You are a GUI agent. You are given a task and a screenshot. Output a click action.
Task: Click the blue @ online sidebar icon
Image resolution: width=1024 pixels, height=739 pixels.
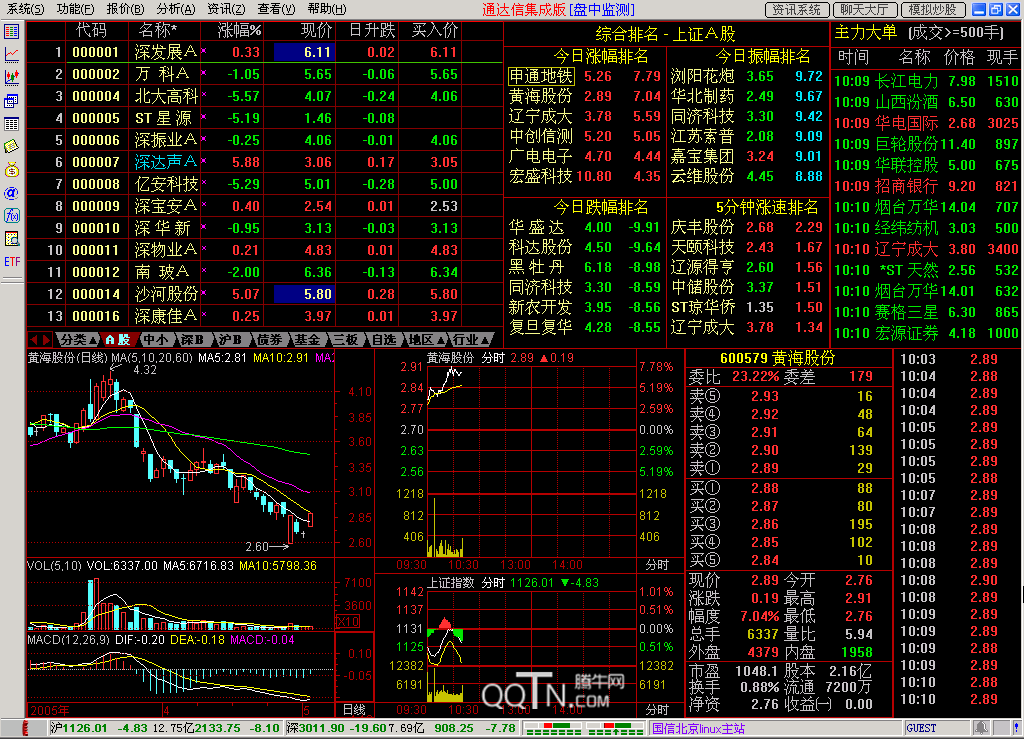[12, 193]
